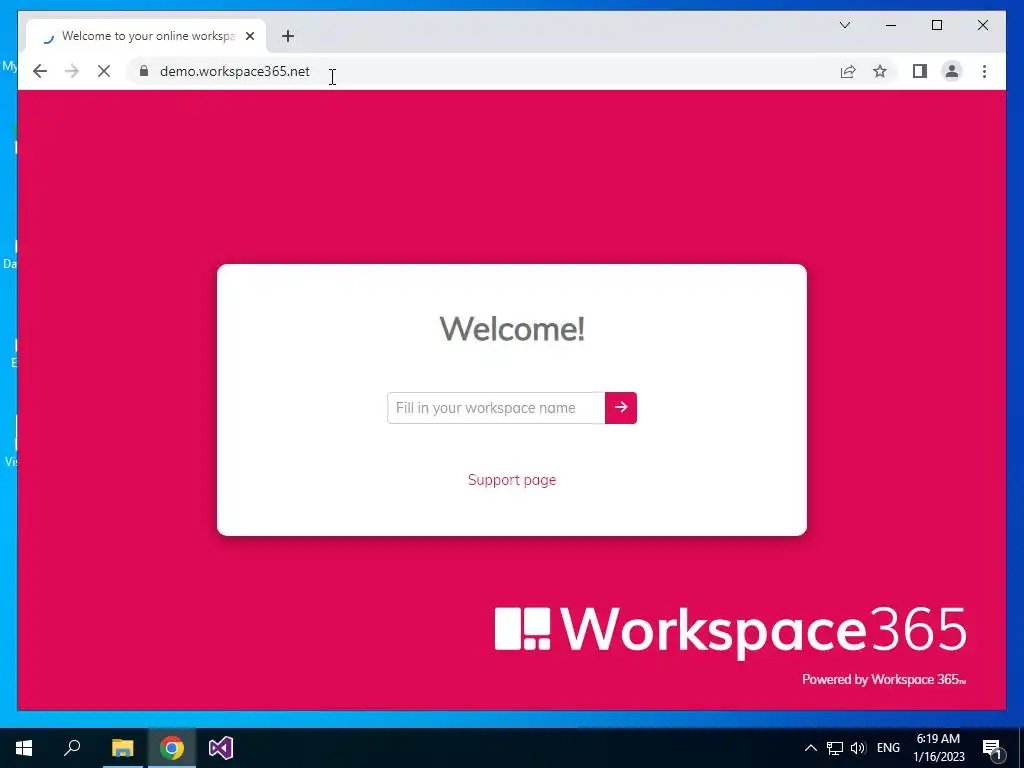
Task: Open the notification center icon
Action: [992, 748]
